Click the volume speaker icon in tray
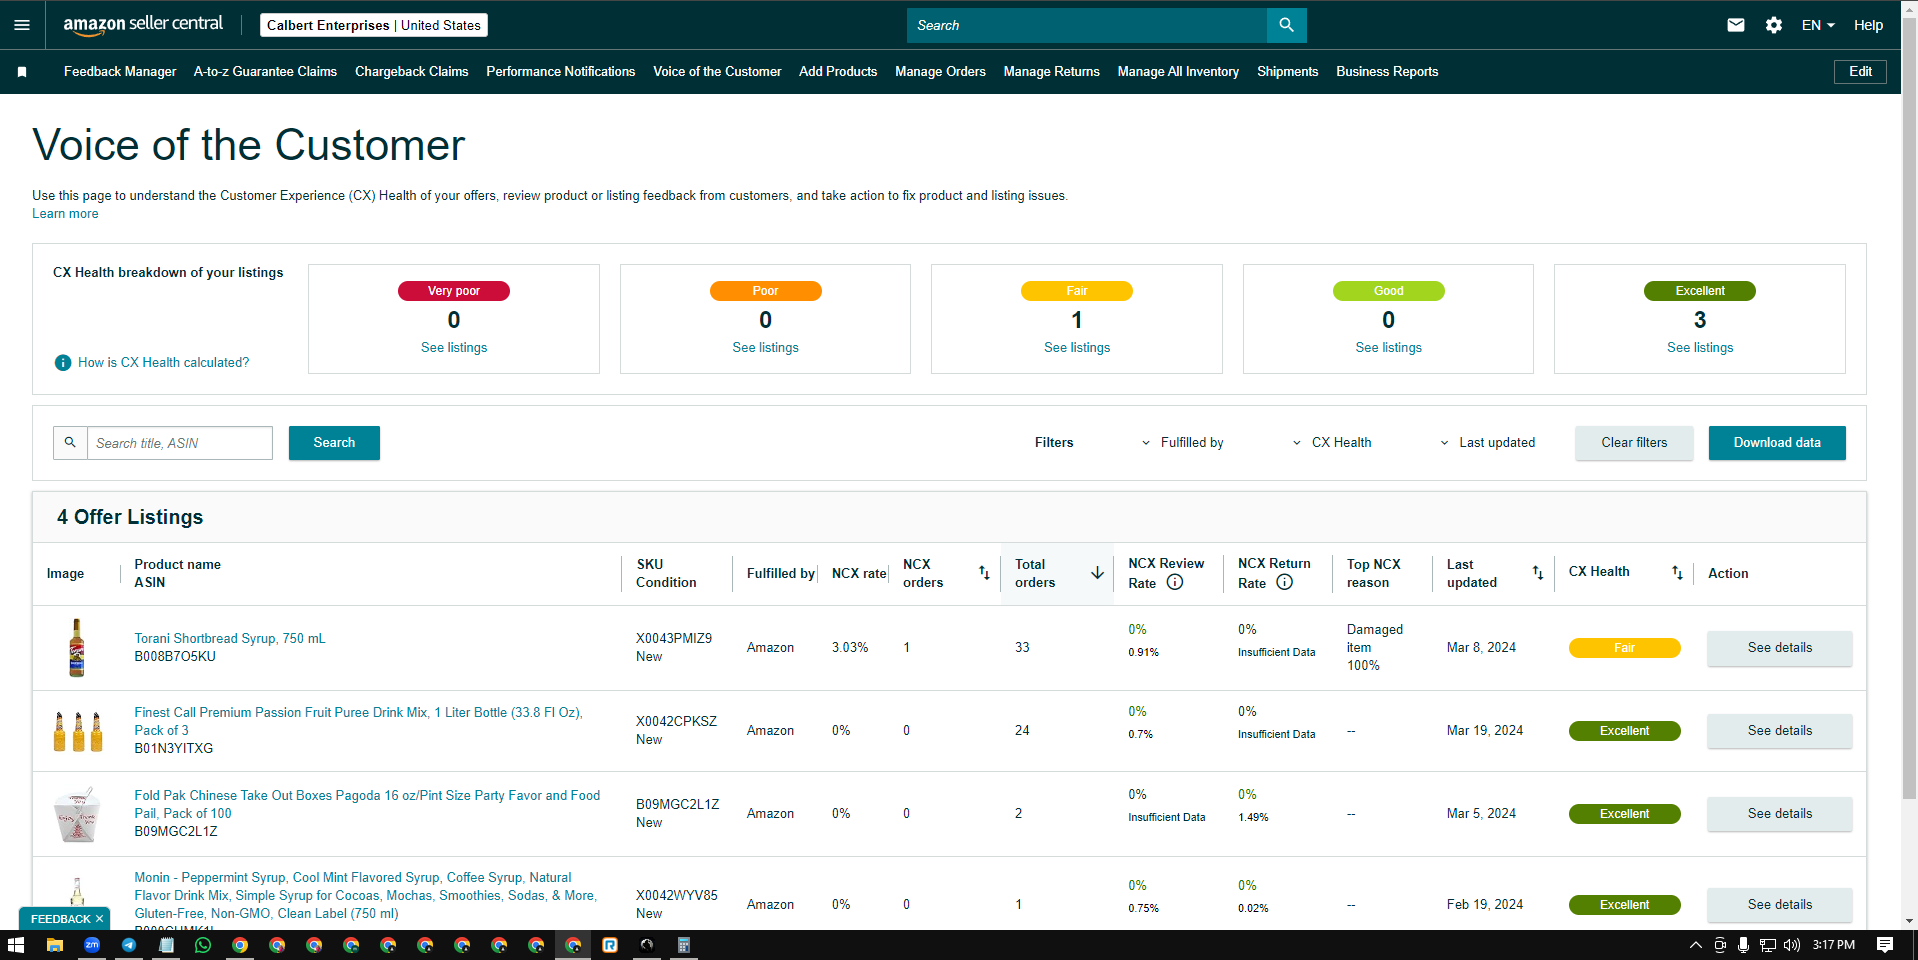1918x960 pixels. tap(1791, 945)
